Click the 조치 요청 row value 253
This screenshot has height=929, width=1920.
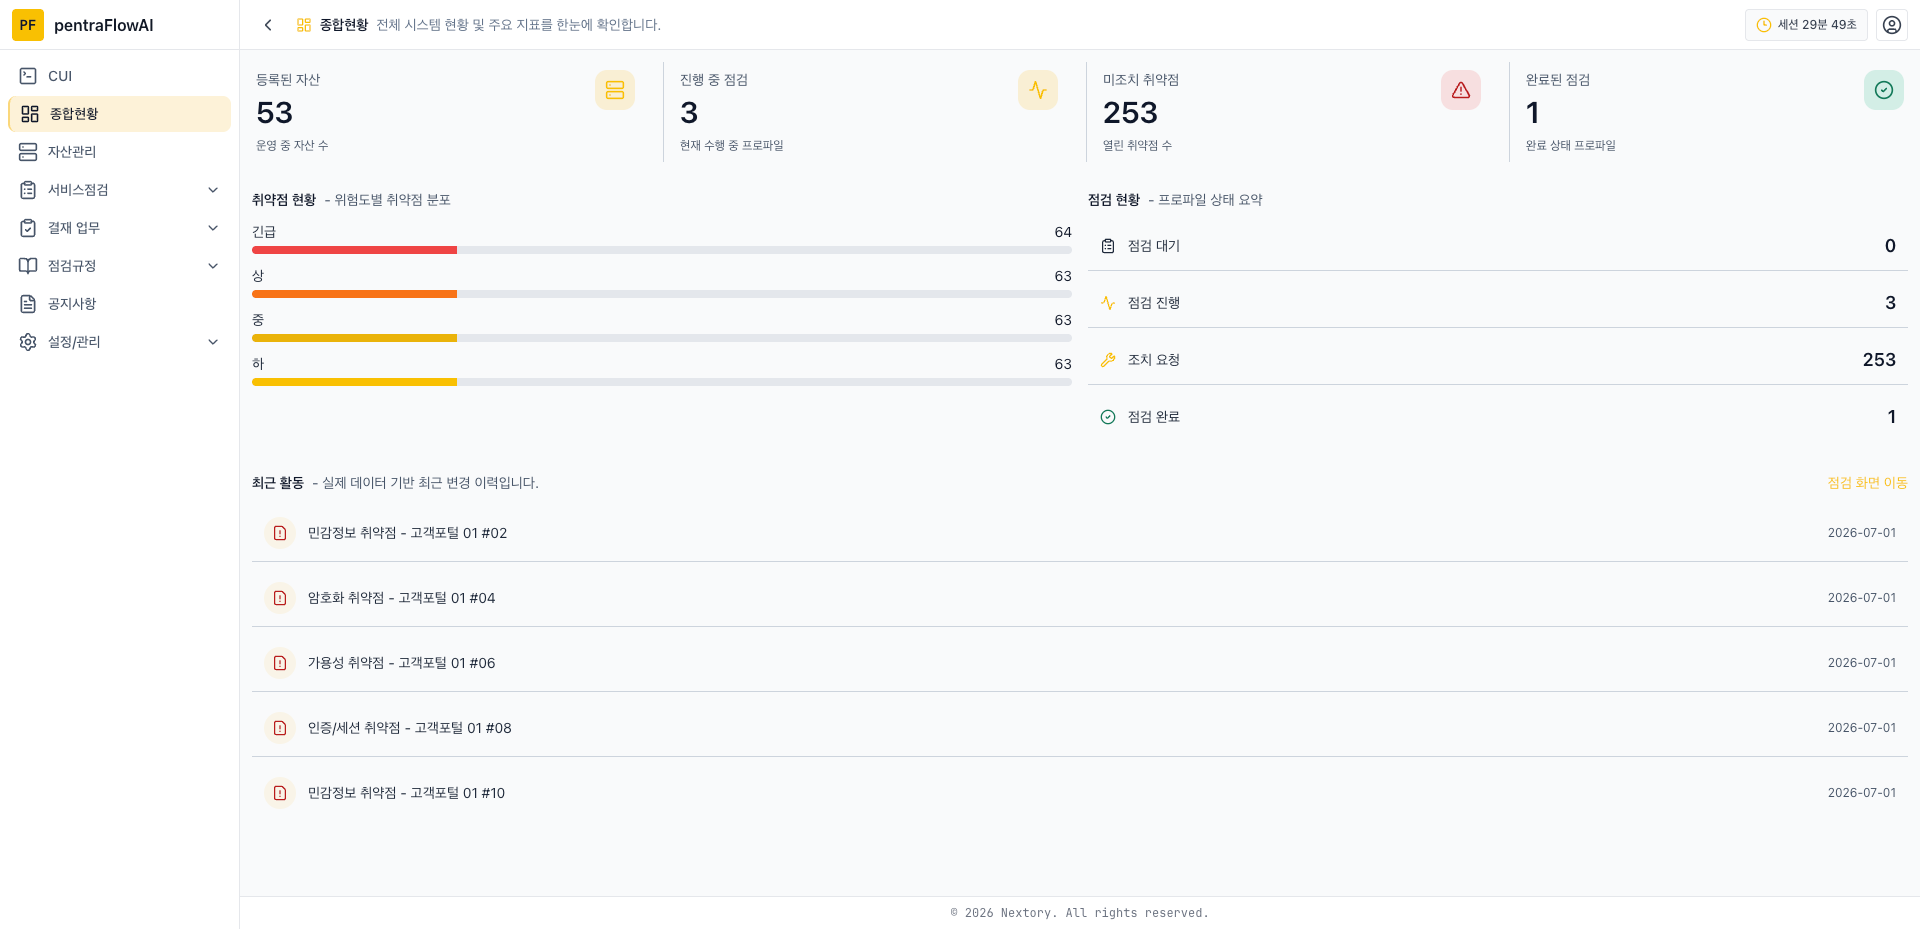[1879, 360]
